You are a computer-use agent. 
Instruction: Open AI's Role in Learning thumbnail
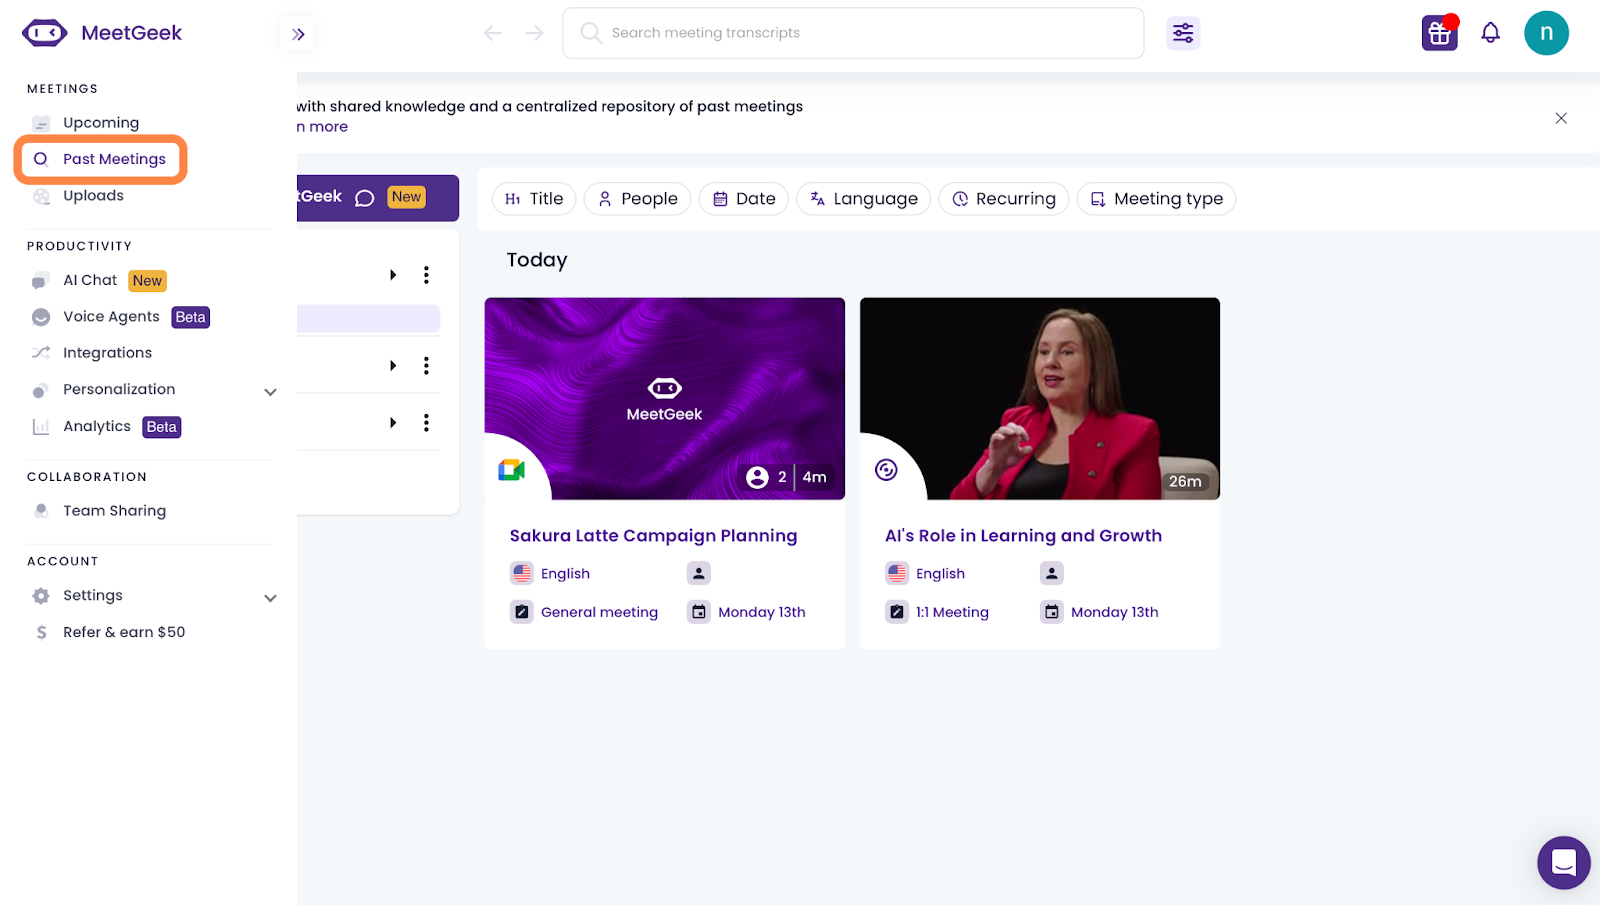pyautogui.click(x=1039, y=398)
